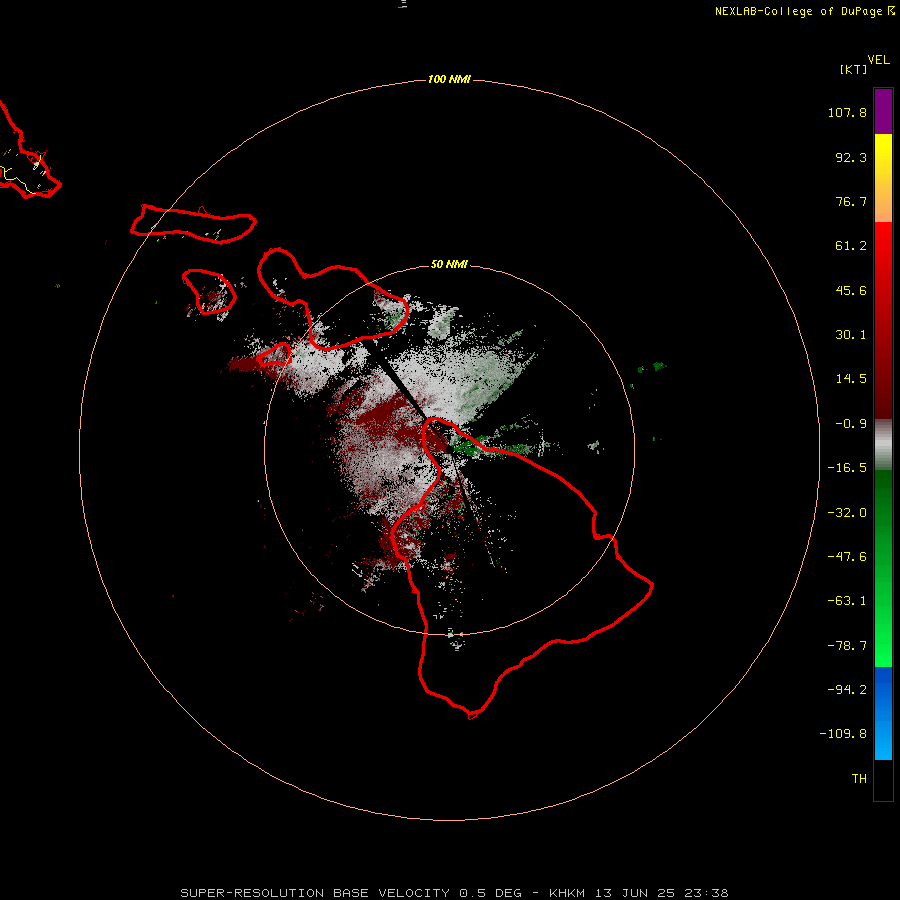900x900 pixels.
Task: Select the -0.9 scale value
Action: (851, 424)
